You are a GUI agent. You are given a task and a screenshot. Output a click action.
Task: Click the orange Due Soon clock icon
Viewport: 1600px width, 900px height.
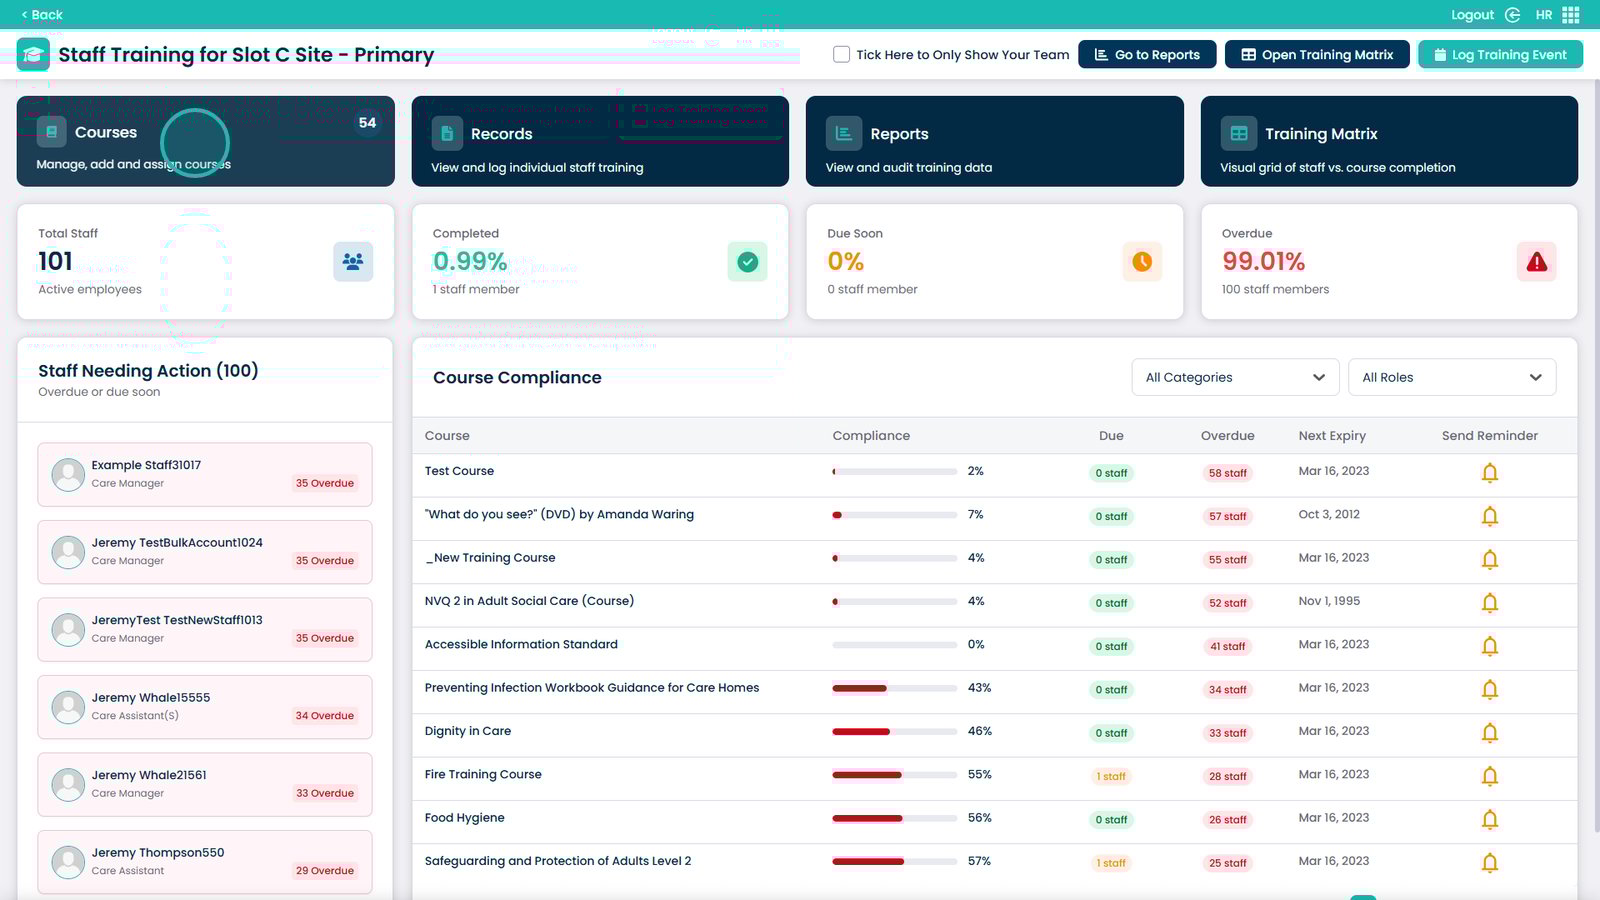[x=1142, y=262]
